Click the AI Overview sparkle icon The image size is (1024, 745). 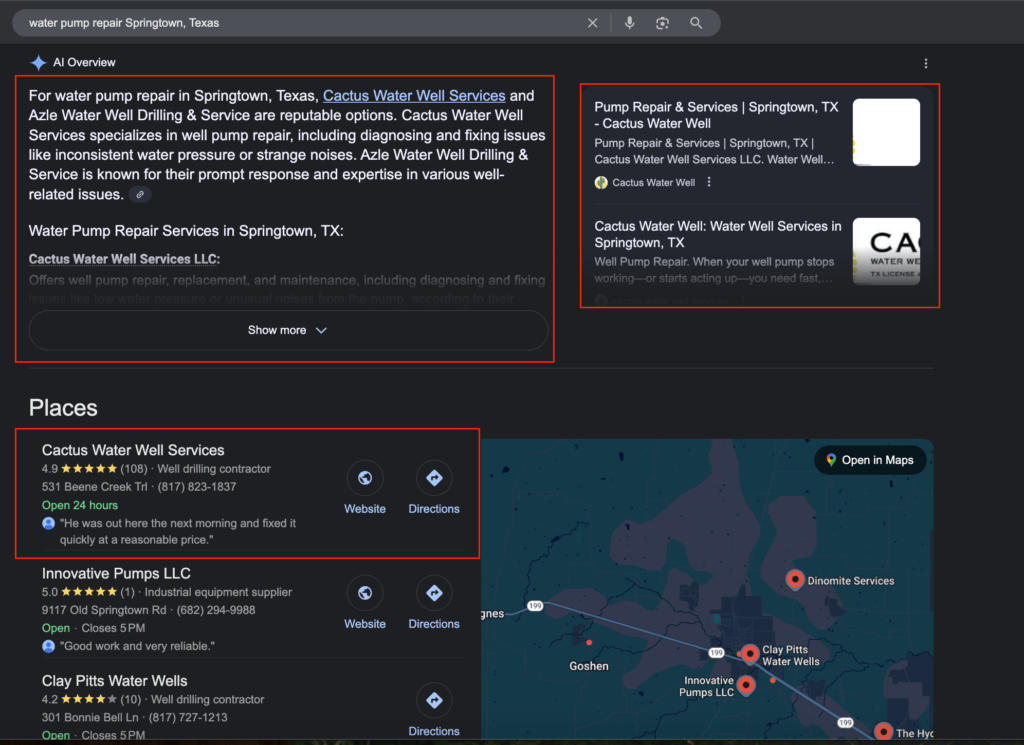[x=39, y=63]
